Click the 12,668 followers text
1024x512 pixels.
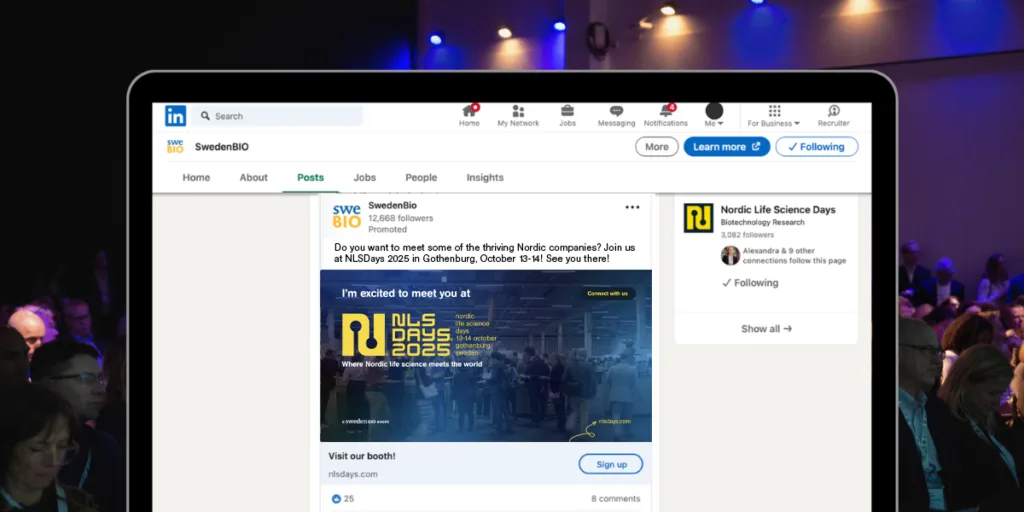400,218
